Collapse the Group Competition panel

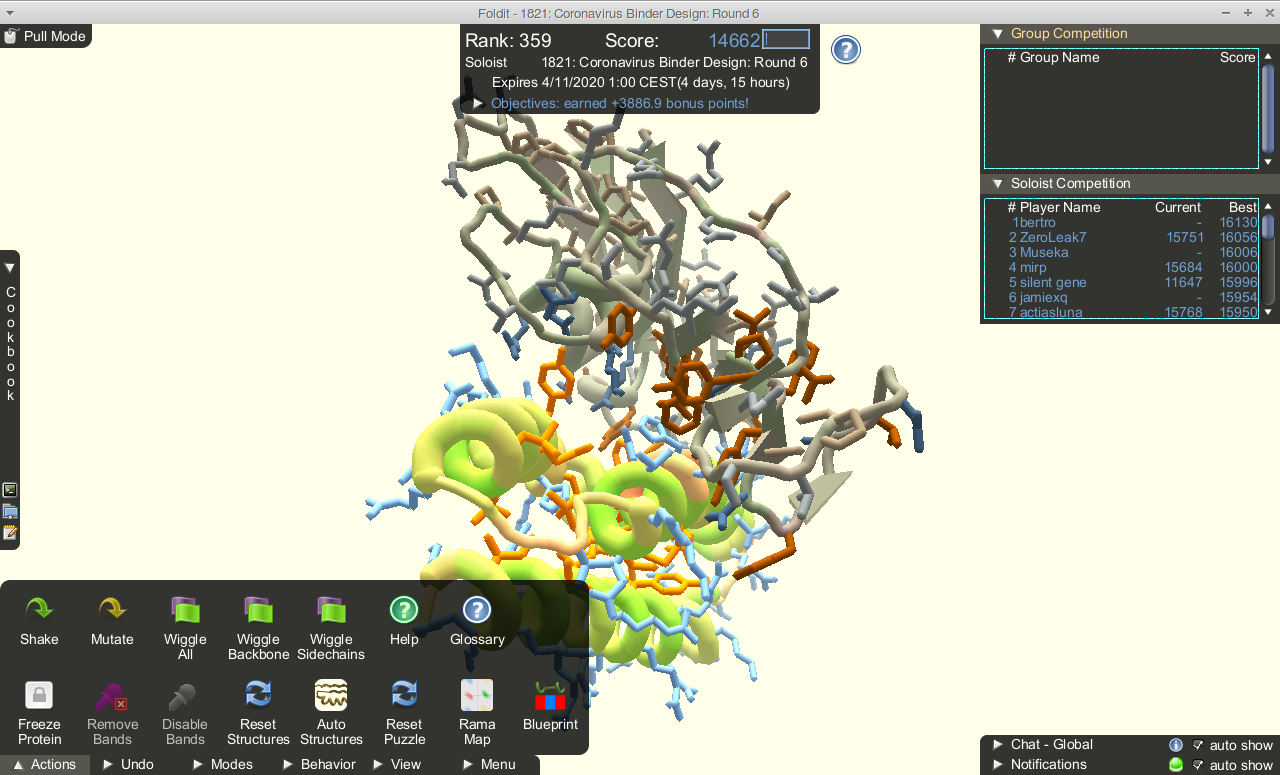997,34
